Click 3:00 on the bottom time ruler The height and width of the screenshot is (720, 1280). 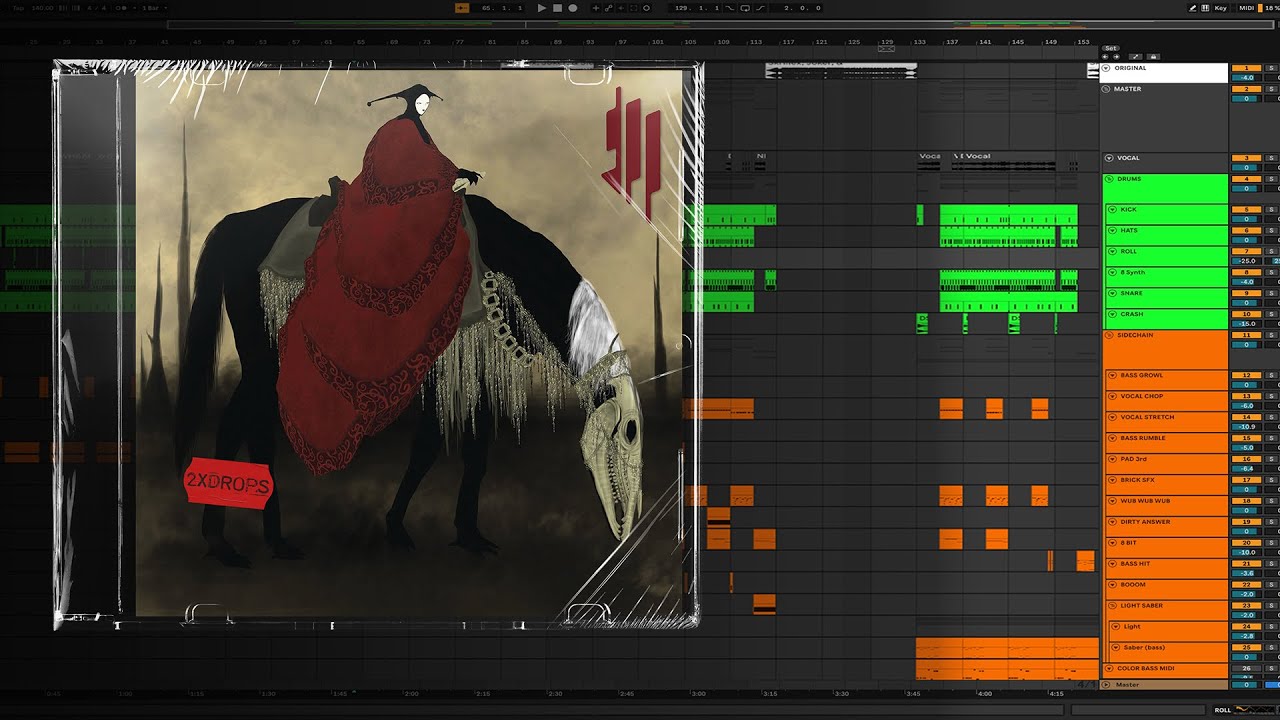click(698, 693)
